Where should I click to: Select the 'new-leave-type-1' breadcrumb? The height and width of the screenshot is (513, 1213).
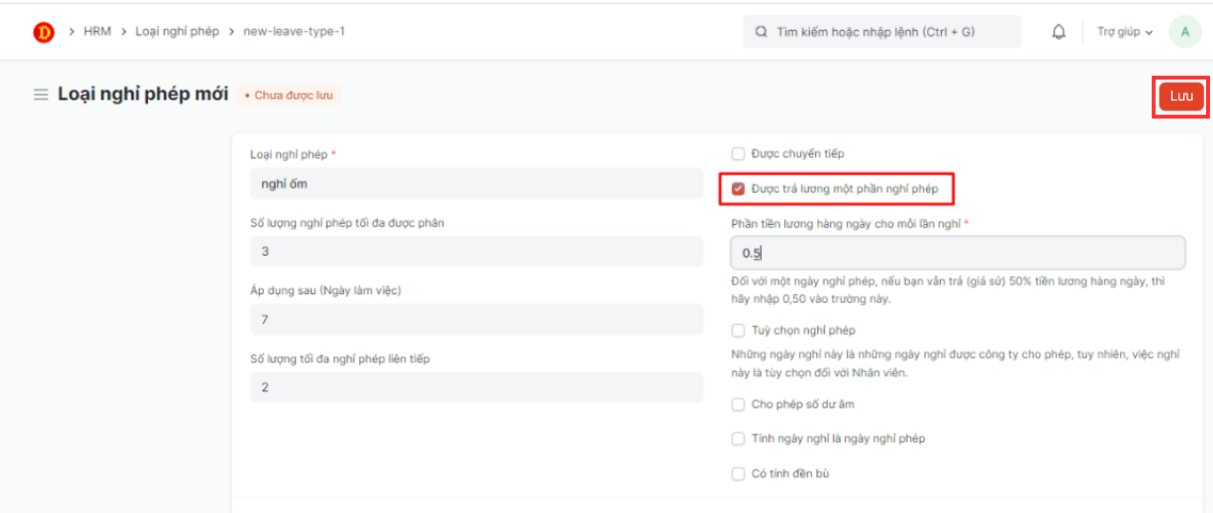[294, 32]
